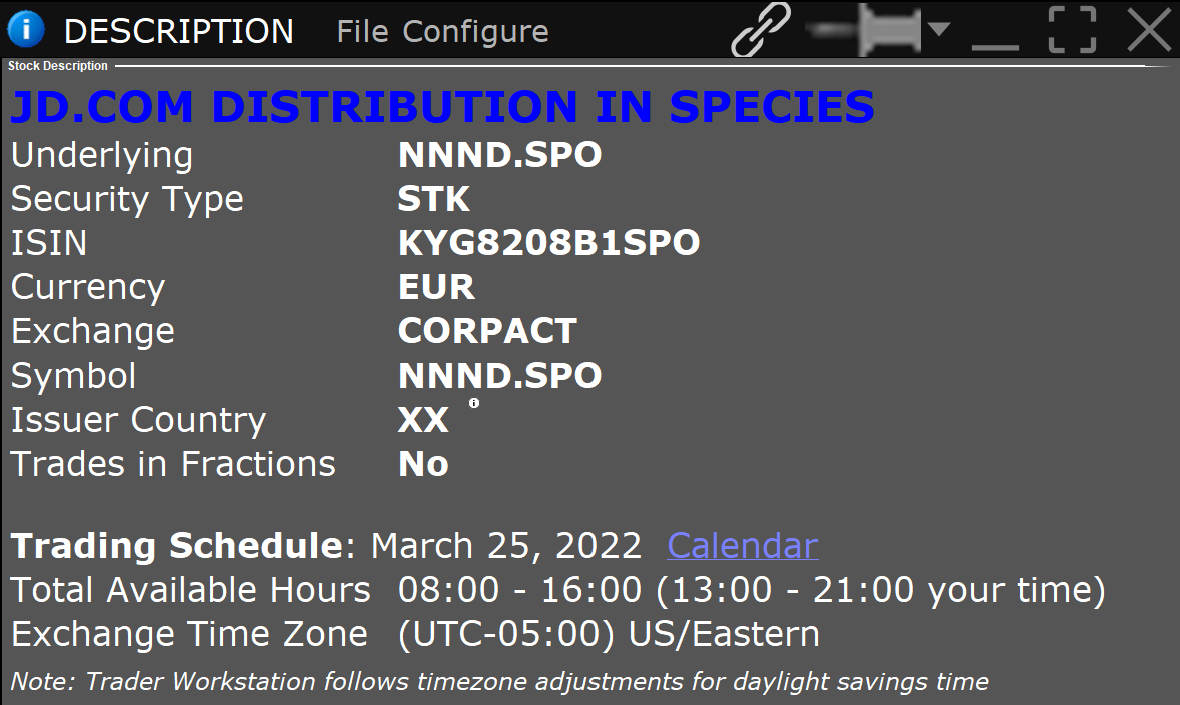The width and height of the screenshot is (1180, 705).
Task: Open the Calendar link
Action: [x=743, y=545]
